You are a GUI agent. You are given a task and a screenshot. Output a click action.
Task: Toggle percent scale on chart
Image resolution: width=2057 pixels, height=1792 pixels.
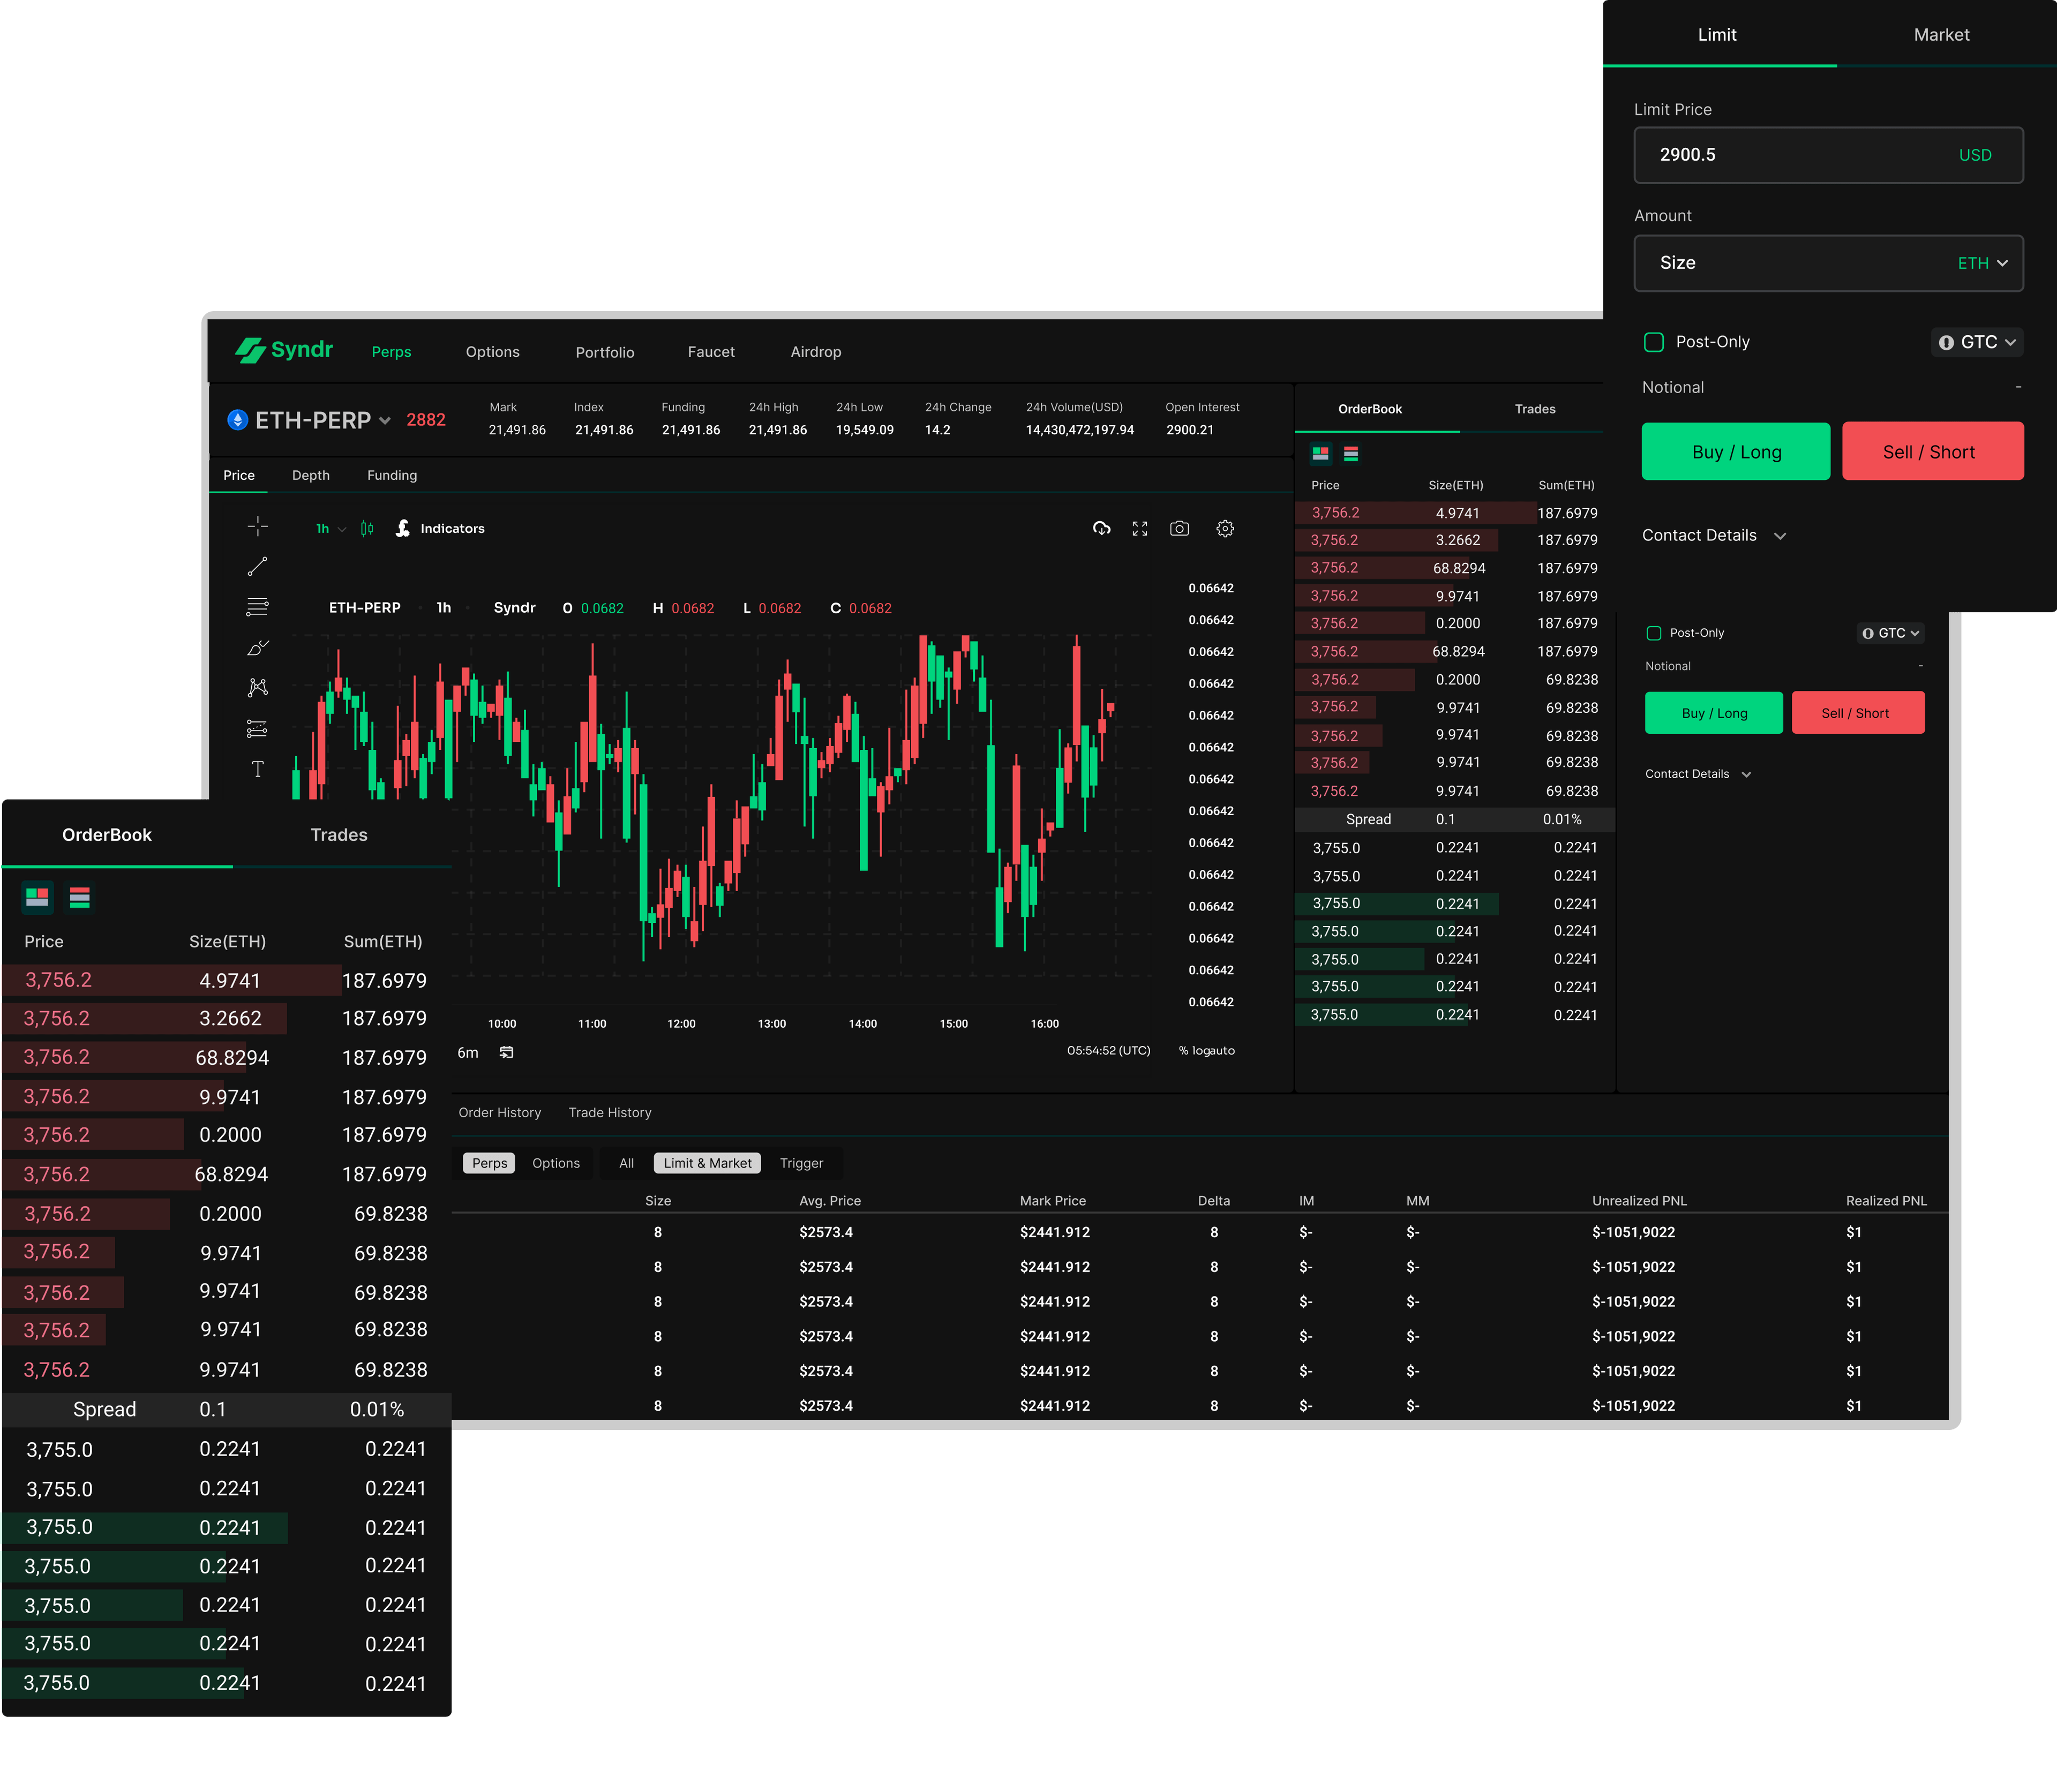point(1183,1051)
